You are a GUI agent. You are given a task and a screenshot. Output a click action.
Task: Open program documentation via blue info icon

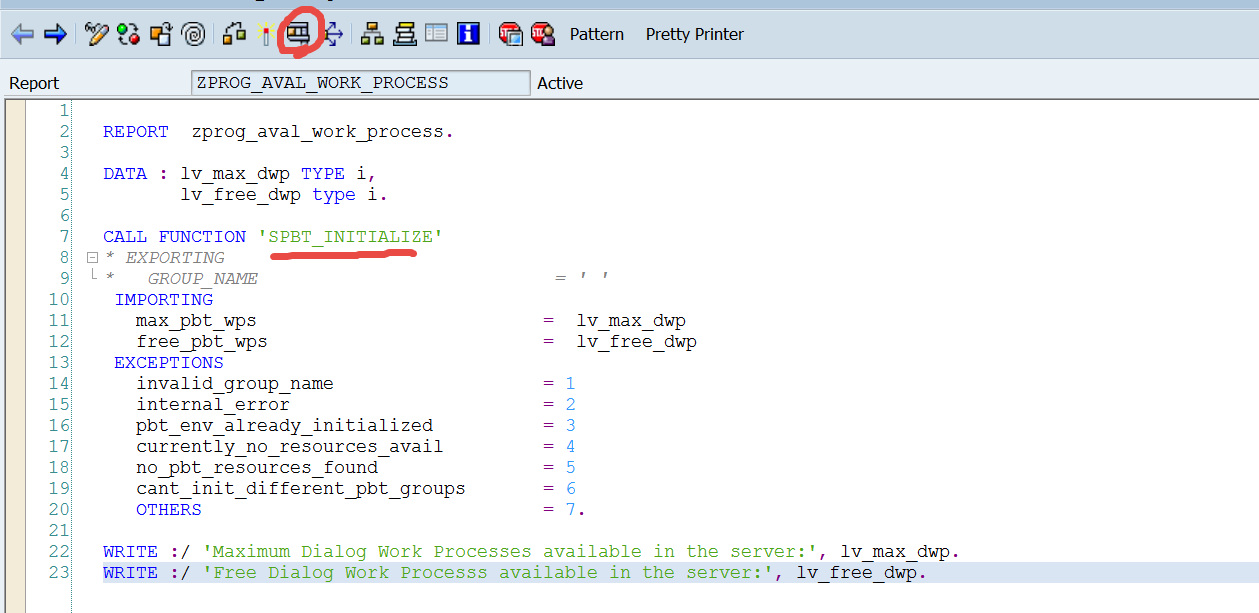467,33
